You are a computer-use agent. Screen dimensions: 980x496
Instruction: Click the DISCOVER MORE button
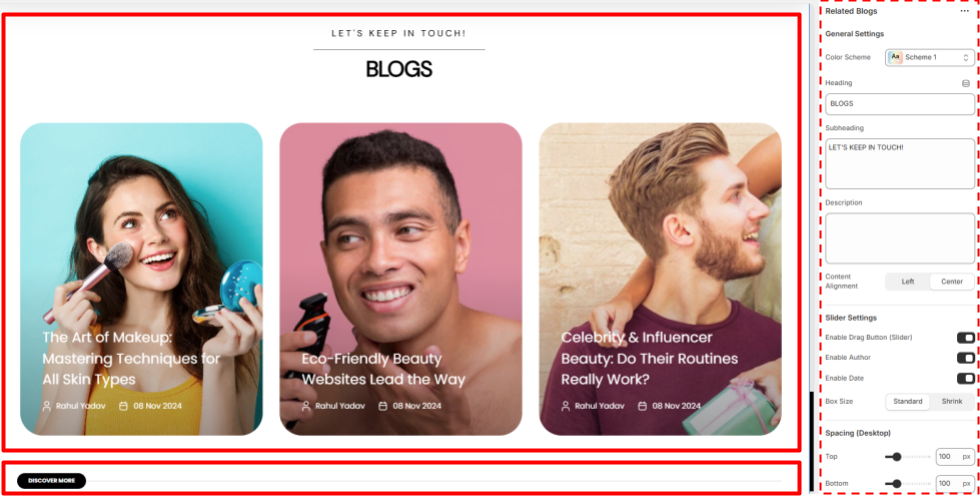tap(51, 481)
